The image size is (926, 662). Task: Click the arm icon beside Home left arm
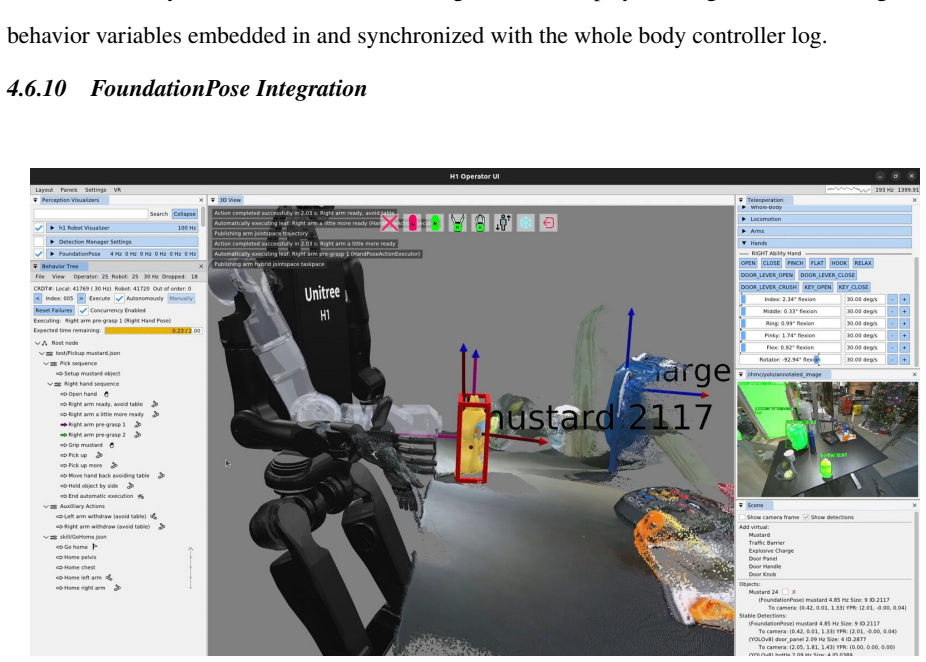coord(109,578)
